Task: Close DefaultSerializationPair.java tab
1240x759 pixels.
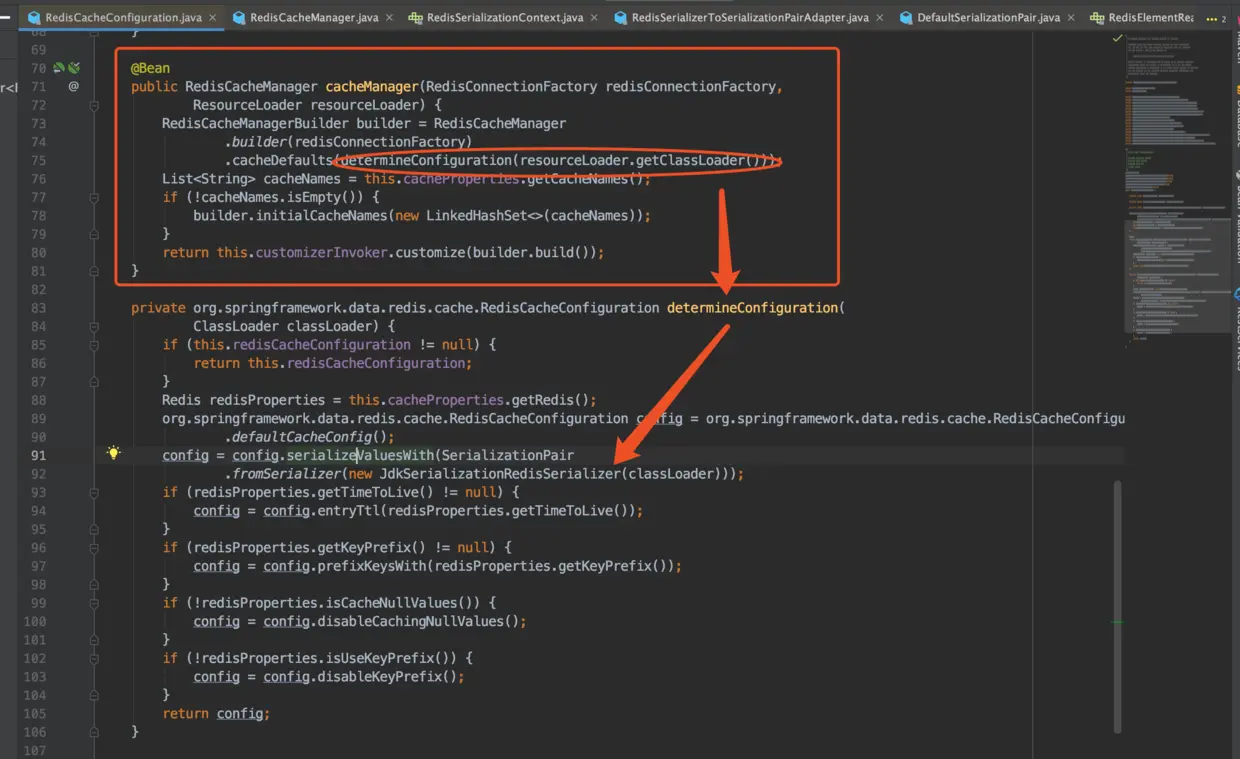Action: 1070,18
